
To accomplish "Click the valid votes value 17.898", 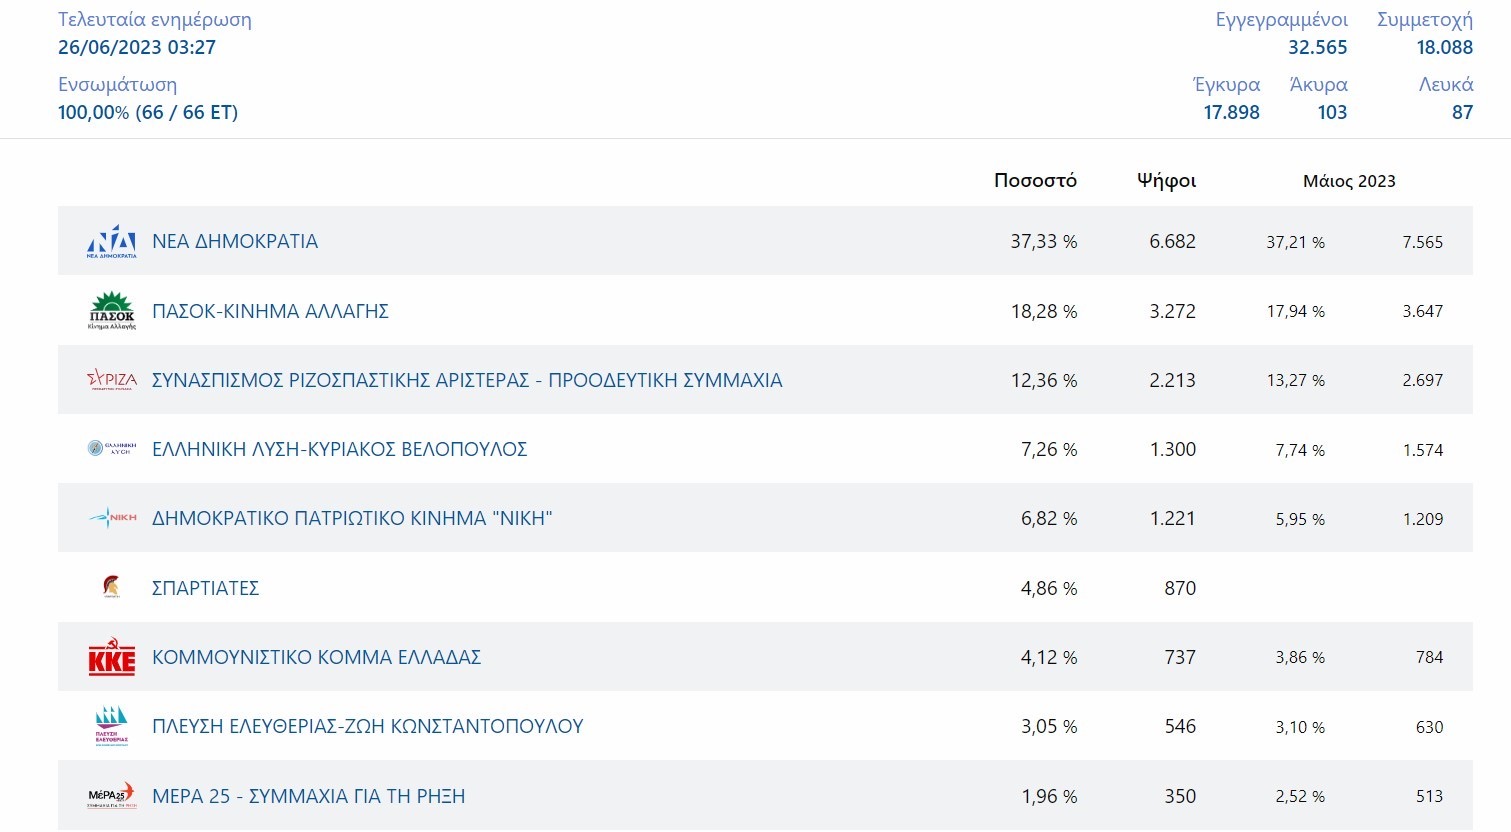I will pyautogui.click(x=1231, y=112).
